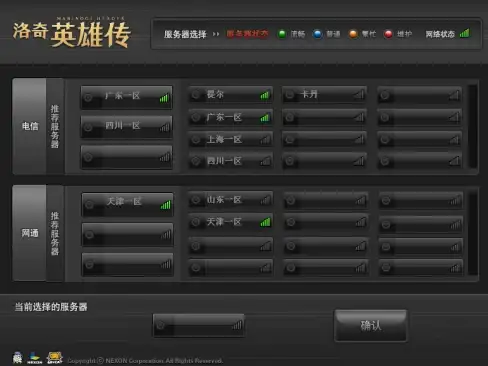Click the NEXON copyright text

(145, 361)
